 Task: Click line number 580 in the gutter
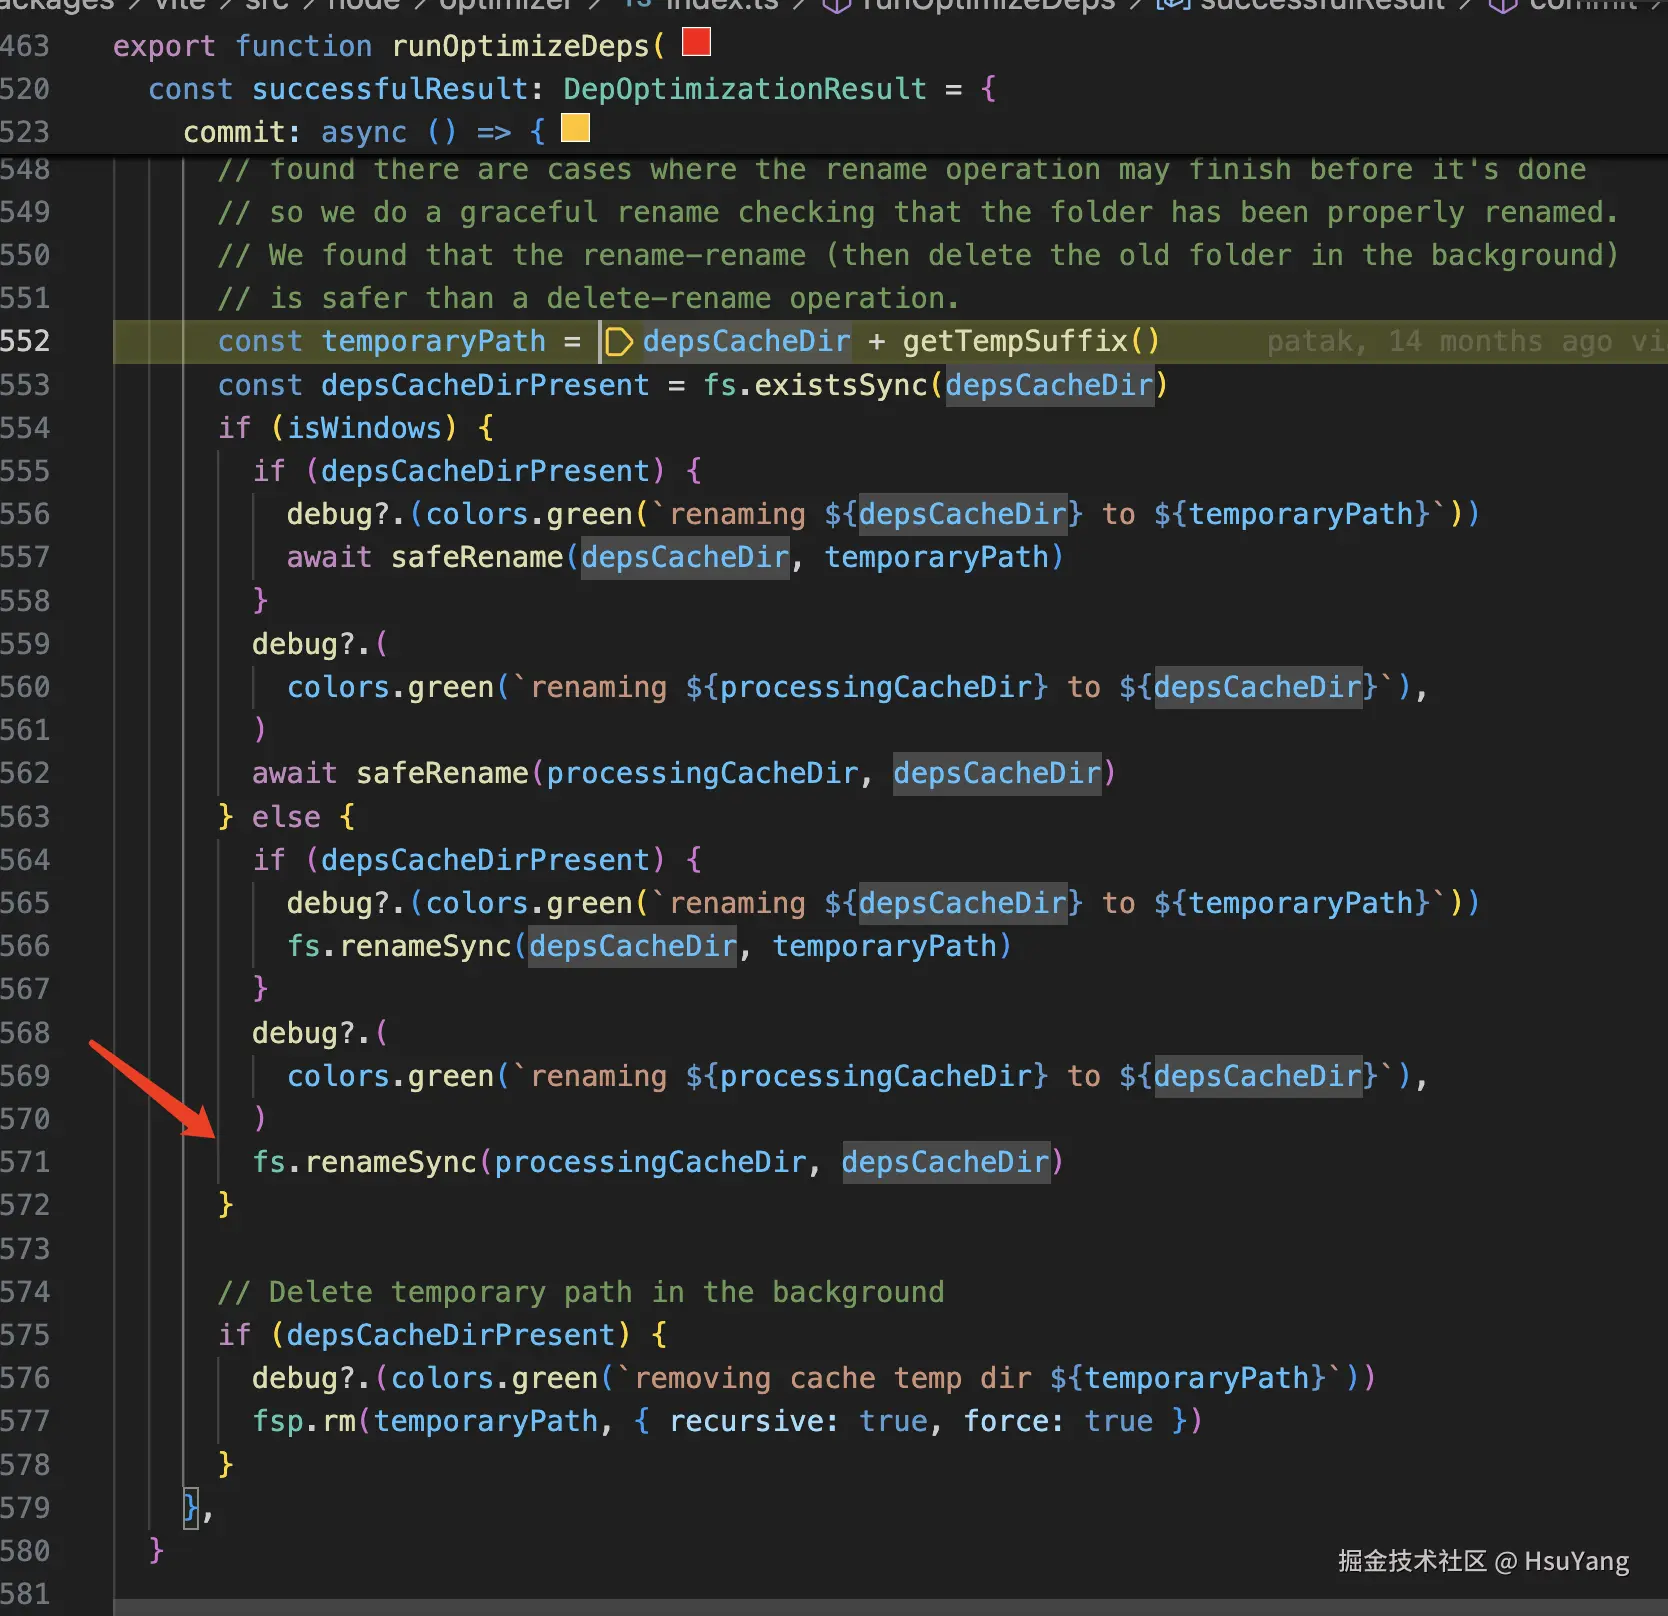[25, 1551]
